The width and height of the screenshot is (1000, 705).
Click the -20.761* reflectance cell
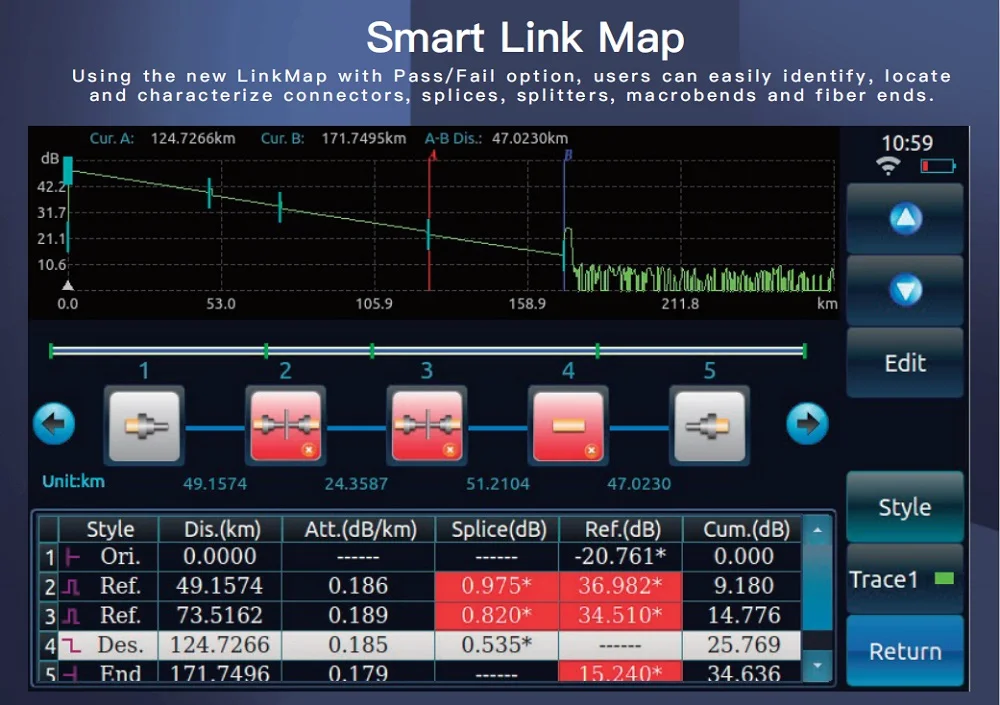[621, 557]
